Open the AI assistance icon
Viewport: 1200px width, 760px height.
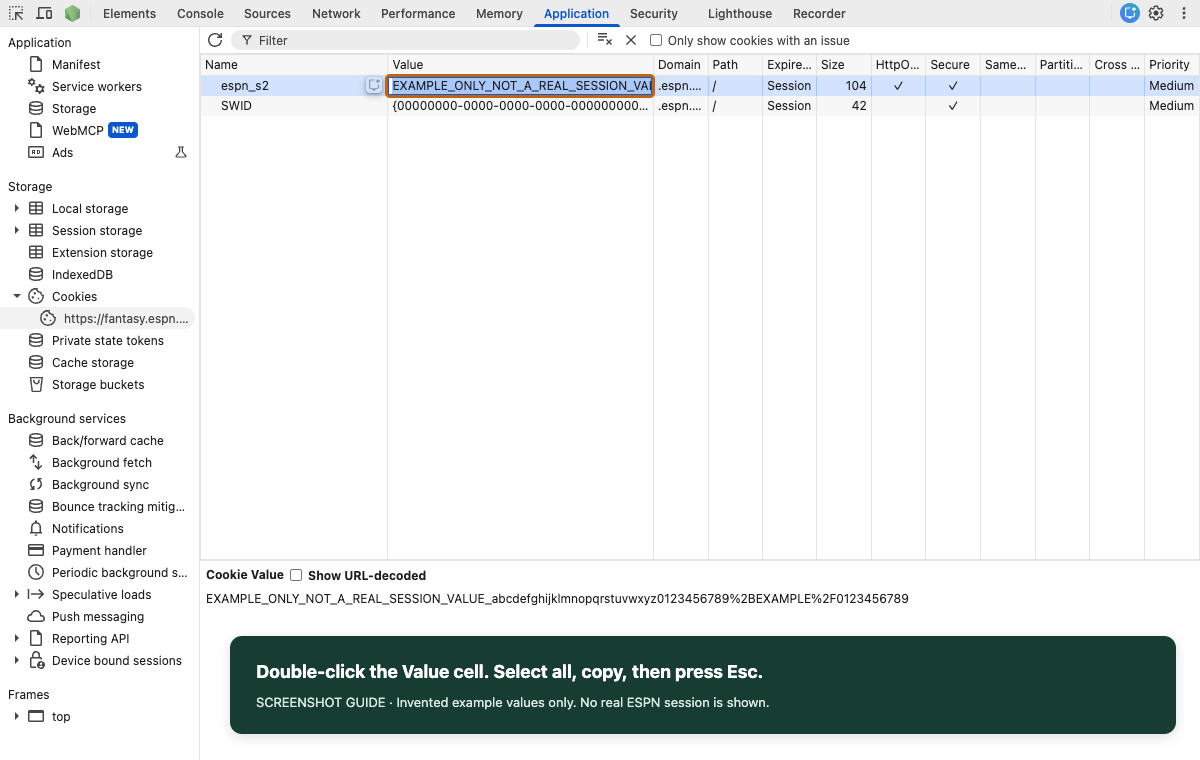point(1129,13)
